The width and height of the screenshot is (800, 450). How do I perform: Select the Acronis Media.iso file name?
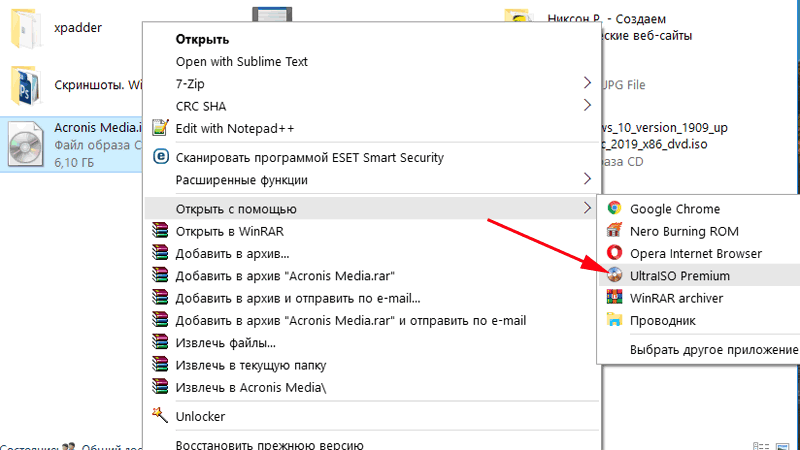pyautogui.click(x=98, y=127)
